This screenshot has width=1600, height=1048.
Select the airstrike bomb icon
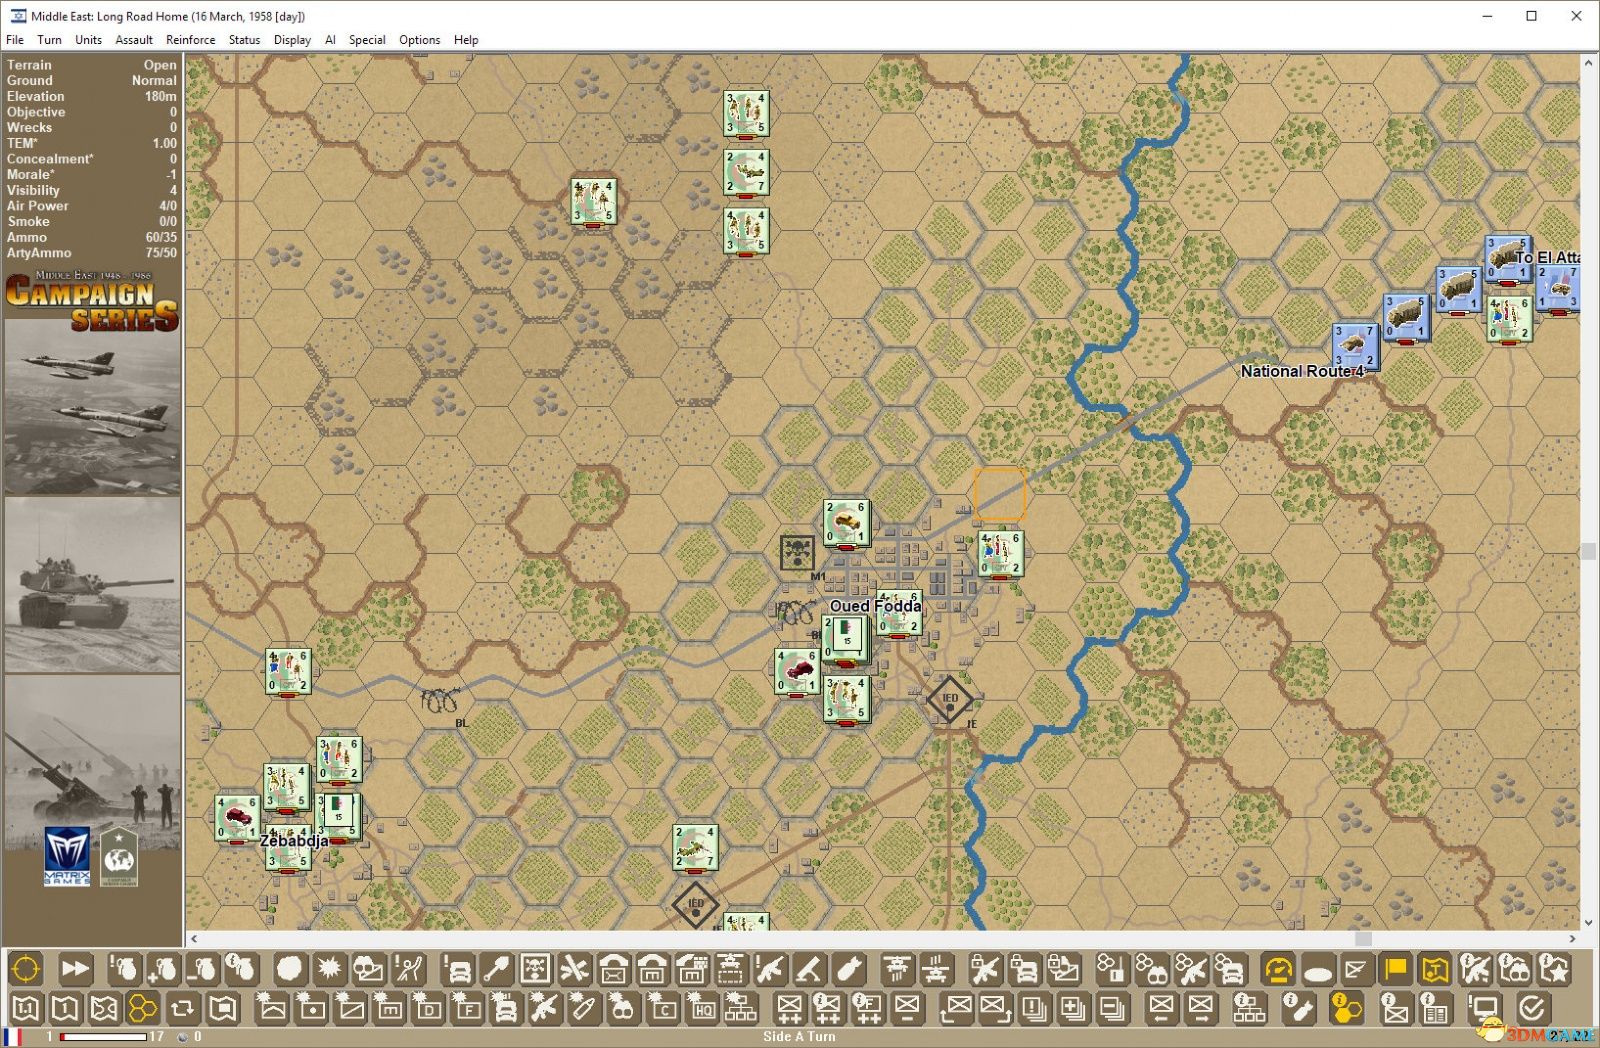[848, 969]
